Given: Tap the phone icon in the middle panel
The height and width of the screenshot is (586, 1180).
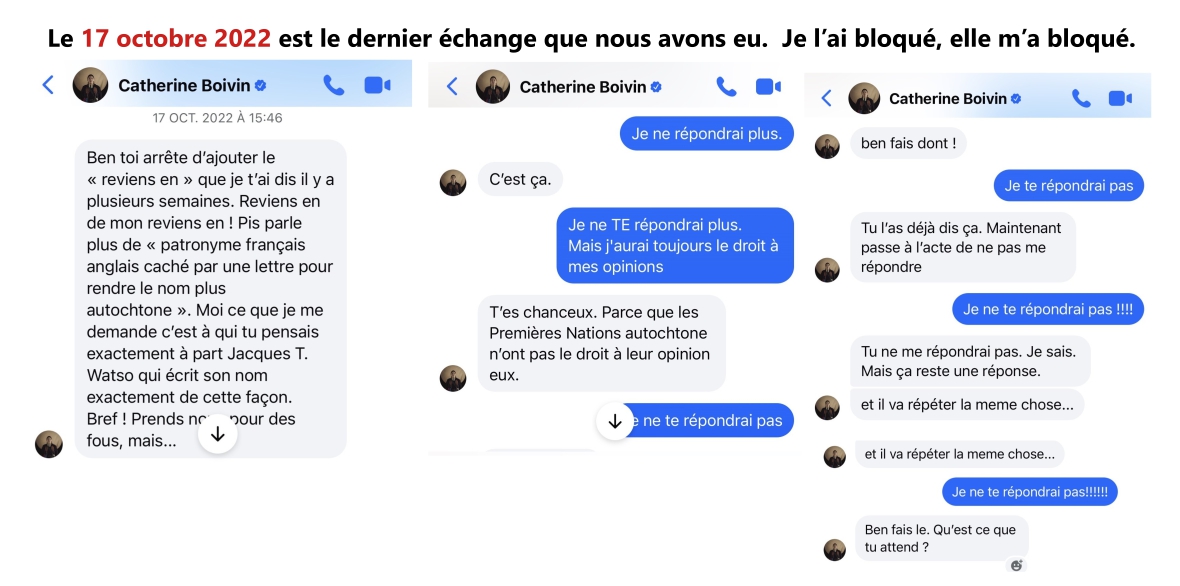Looking at the screenshot, I should (x=726, y=86).
